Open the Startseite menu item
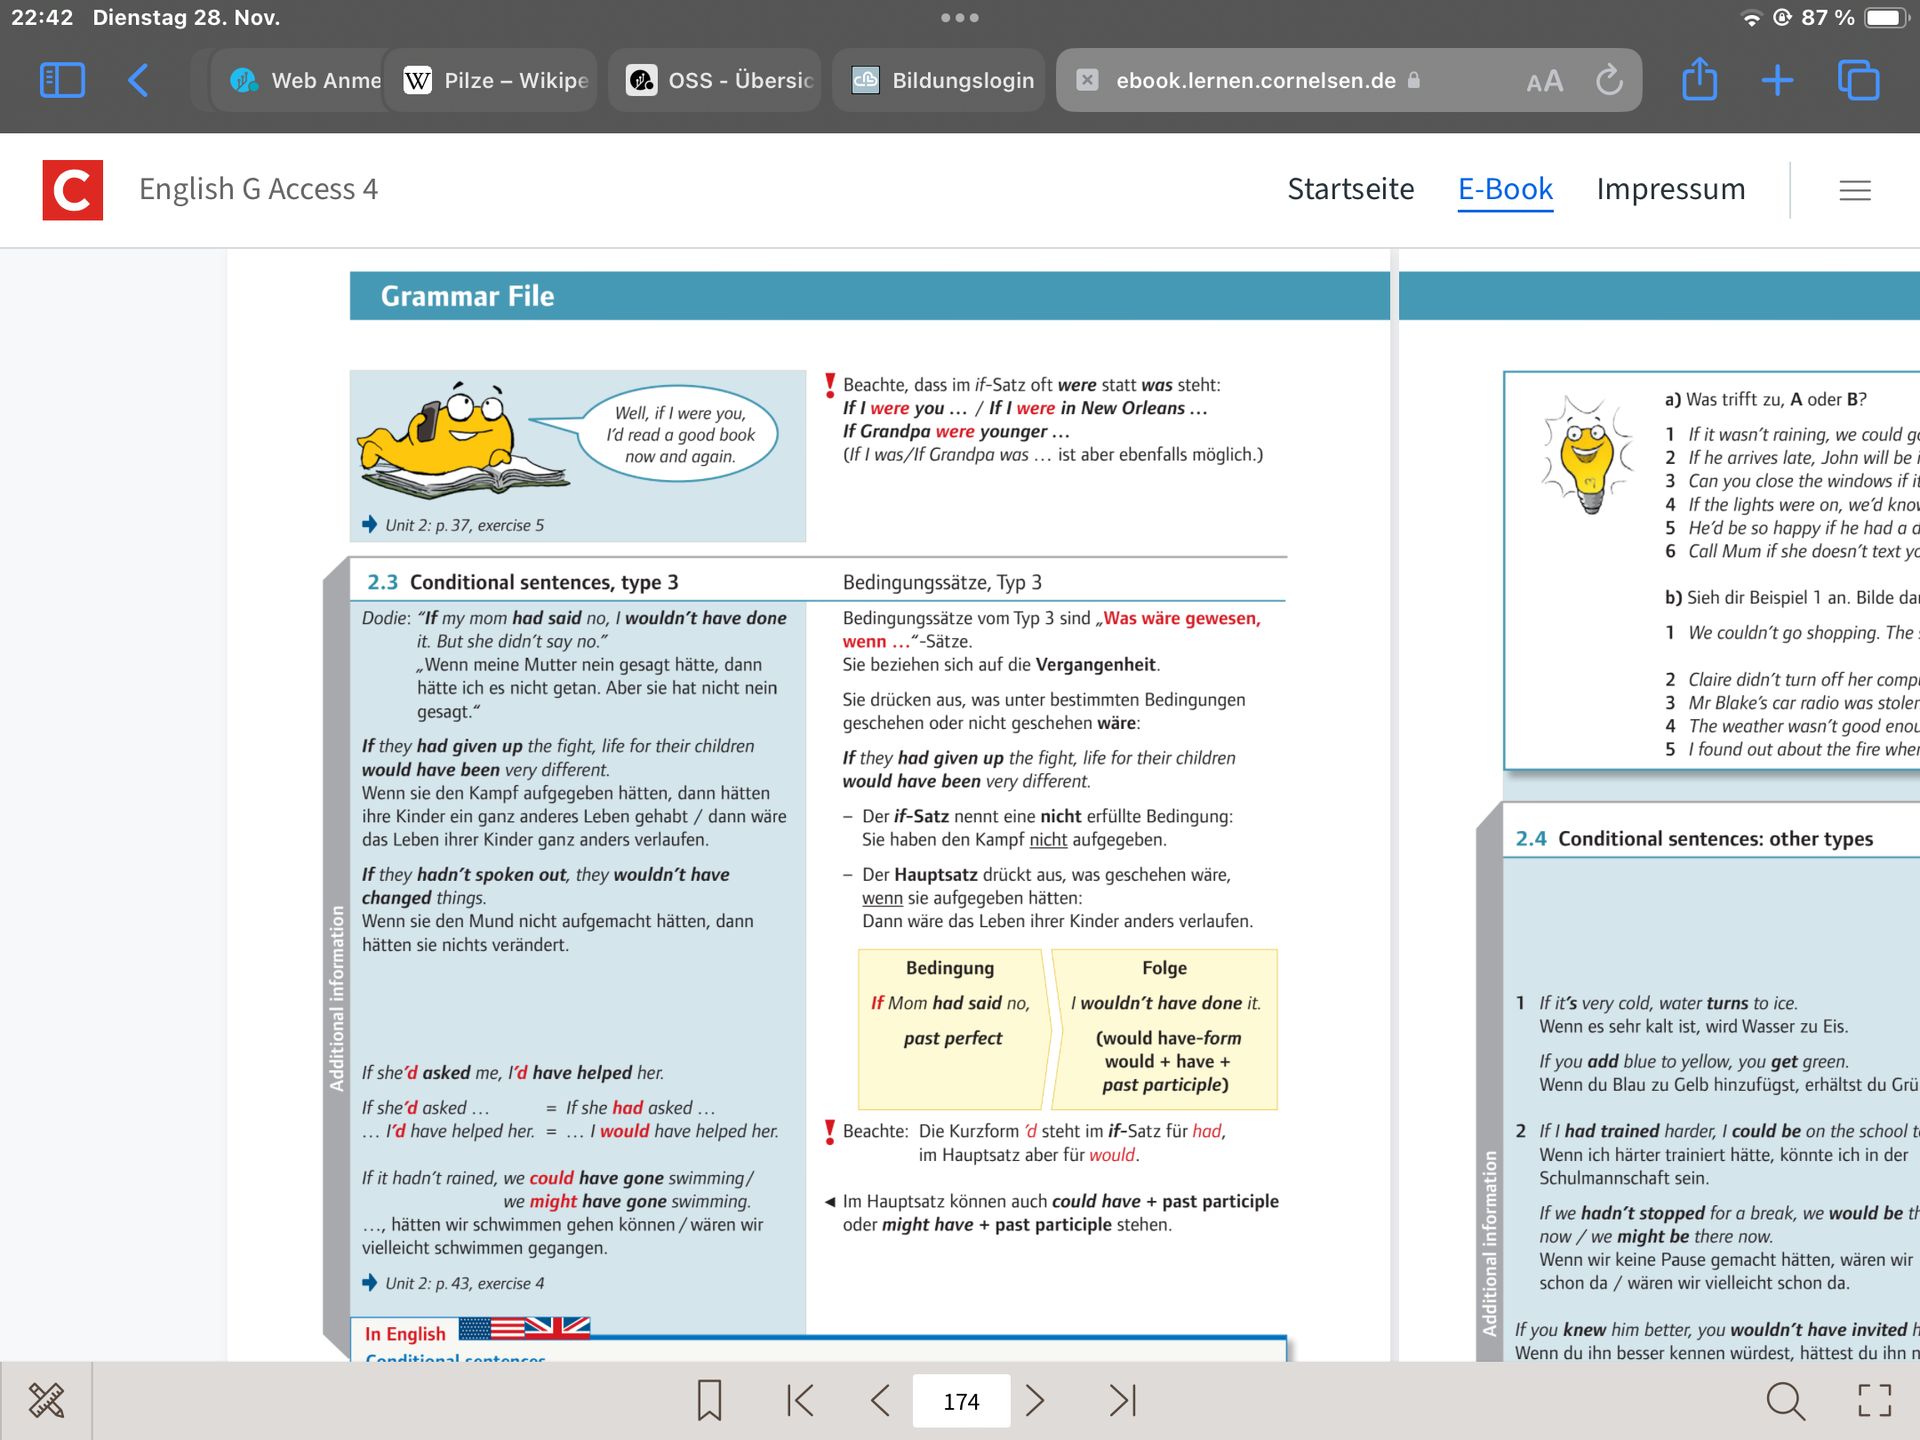The image size is (1920, 1440). pyautogui.click(x=1350, y=189)
